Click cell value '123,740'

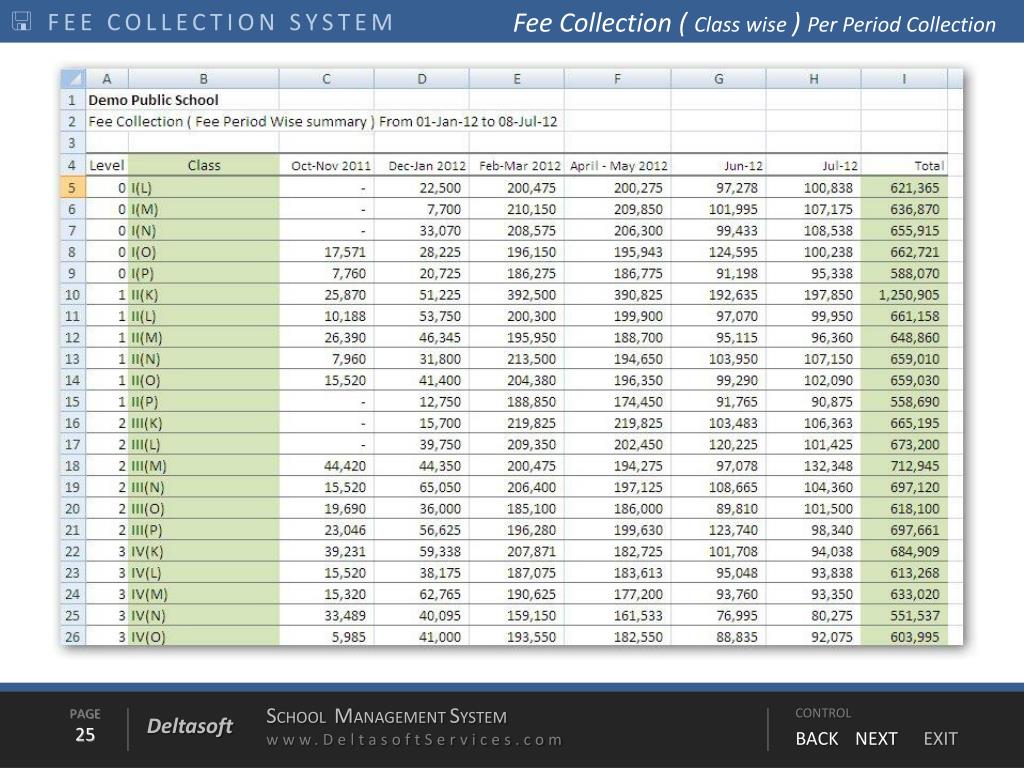(718, 530)
